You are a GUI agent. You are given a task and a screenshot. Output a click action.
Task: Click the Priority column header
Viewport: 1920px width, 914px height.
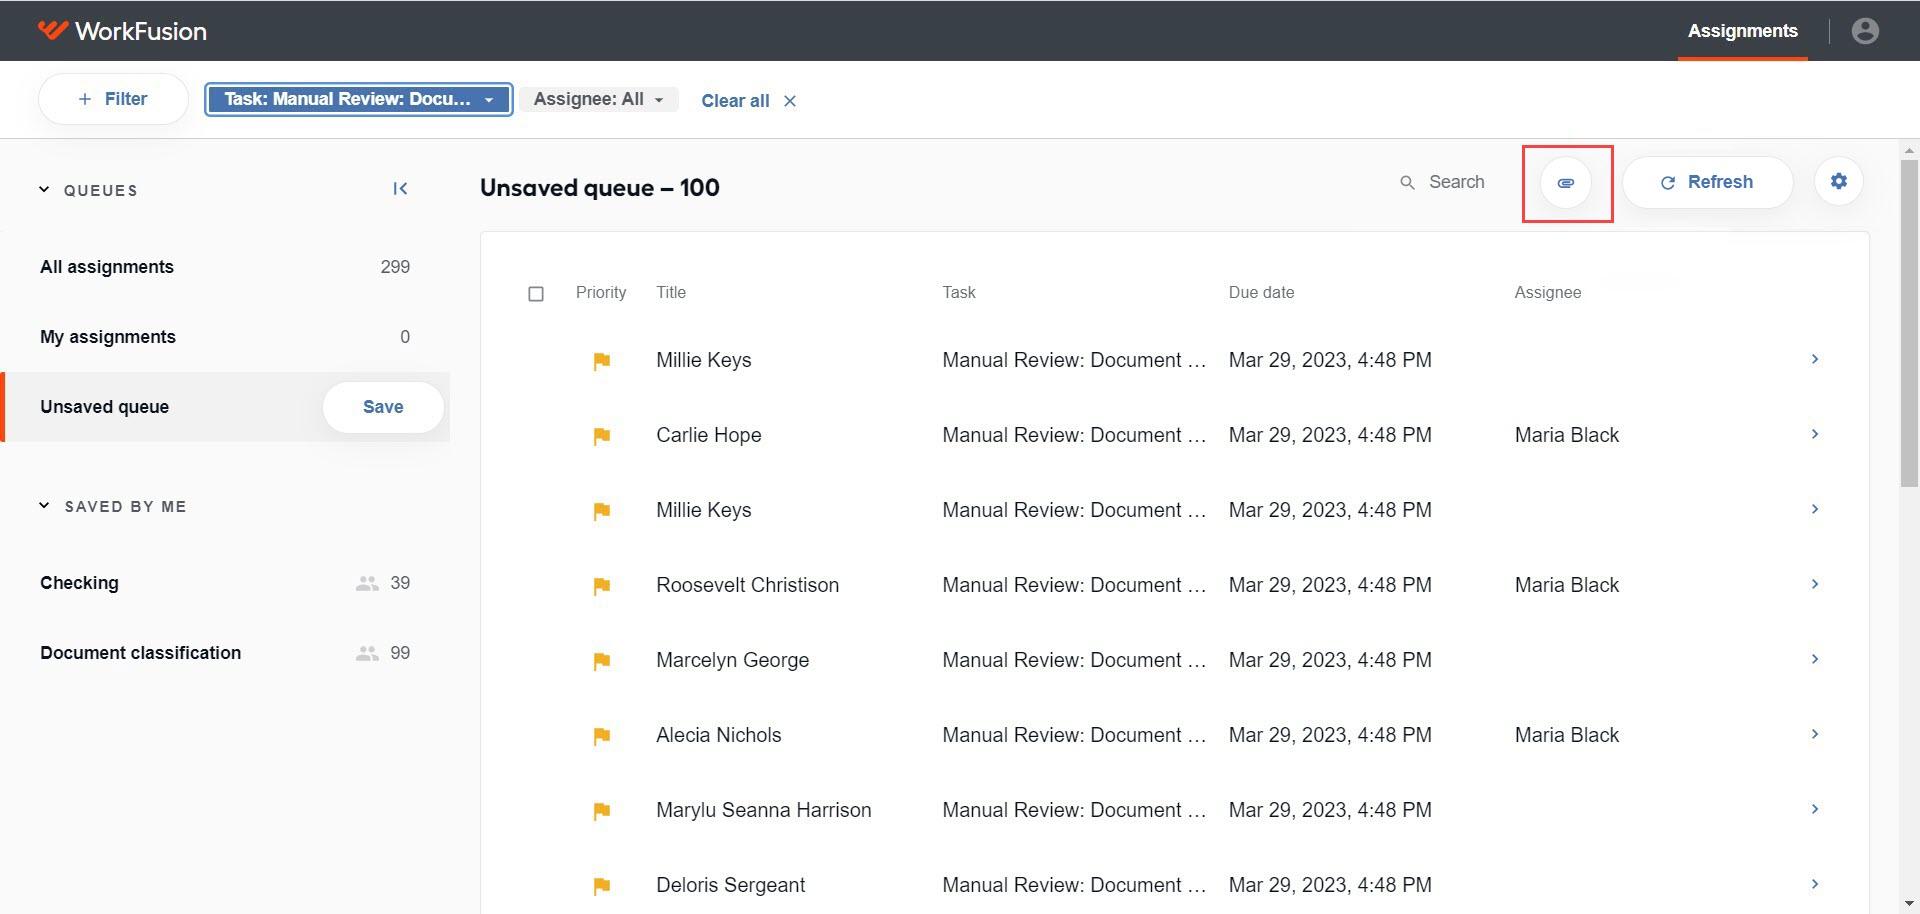tap(601, 292)
